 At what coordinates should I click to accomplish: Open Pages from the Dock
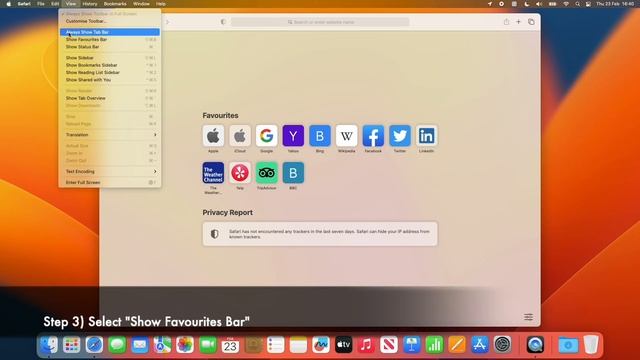click(457, 345)
